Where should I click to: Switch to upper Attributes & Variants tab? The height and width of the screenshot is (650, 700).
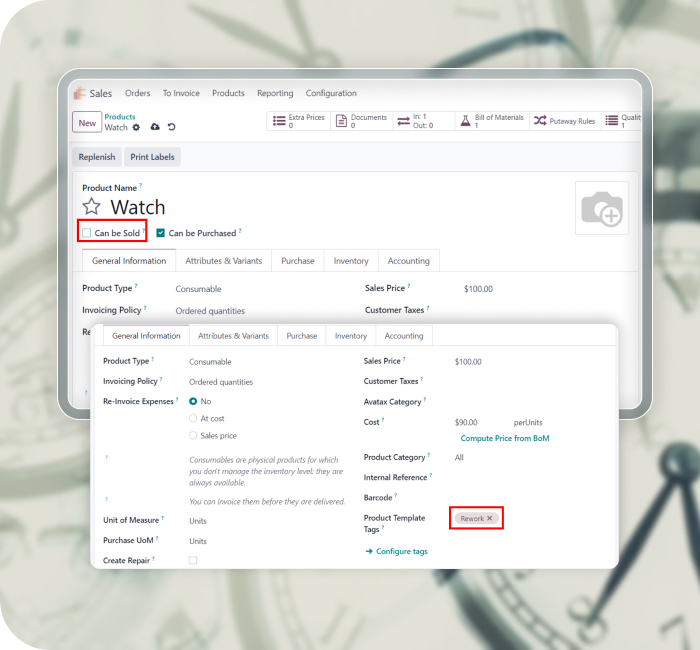coord(224,261)
